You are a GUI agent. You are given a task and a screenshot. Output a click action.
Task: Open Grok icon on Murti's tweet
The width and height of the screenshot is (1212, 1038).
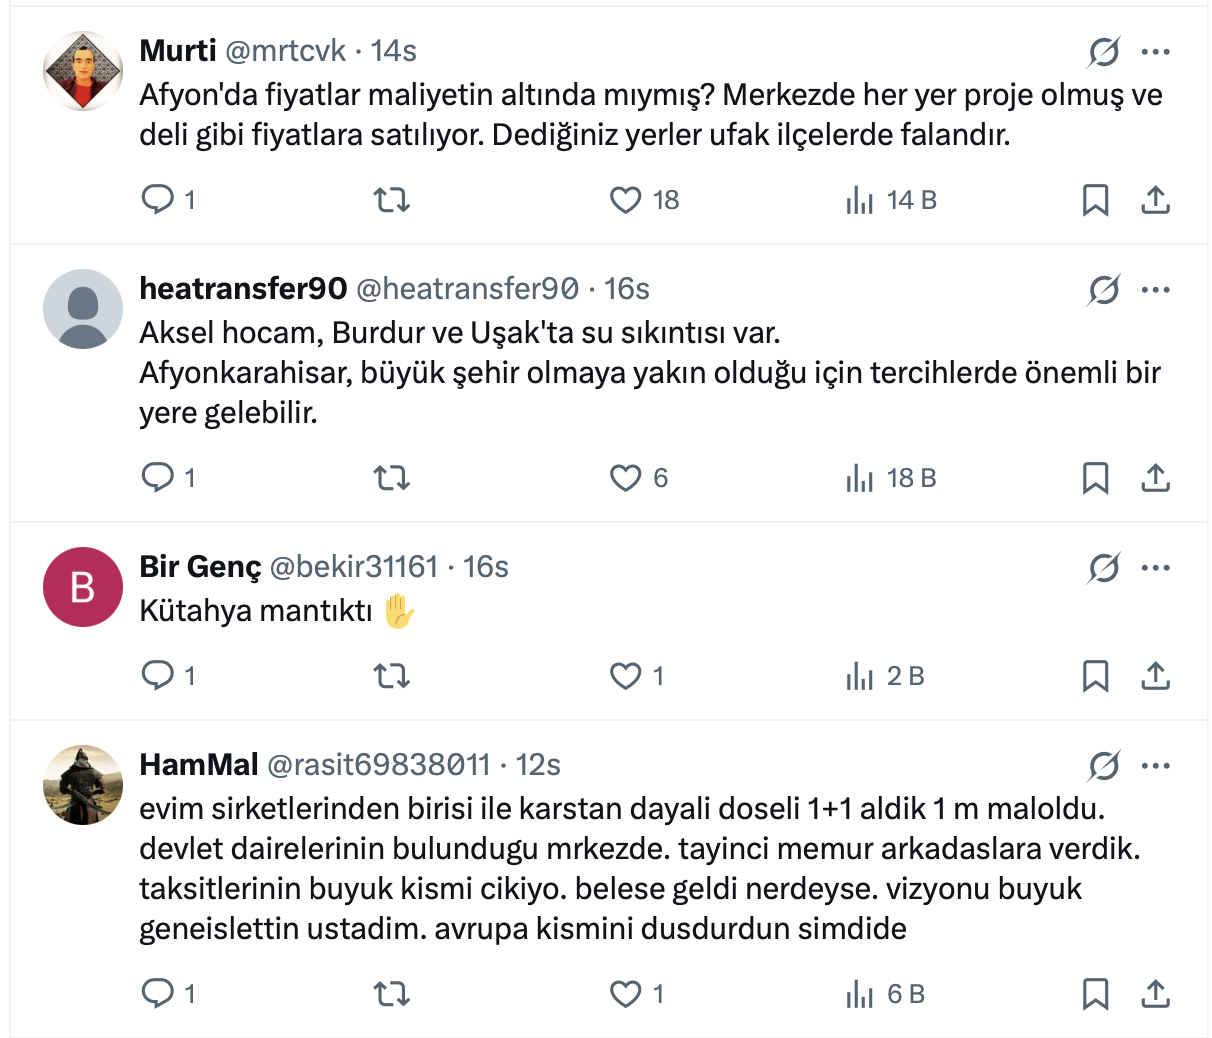1104,51
